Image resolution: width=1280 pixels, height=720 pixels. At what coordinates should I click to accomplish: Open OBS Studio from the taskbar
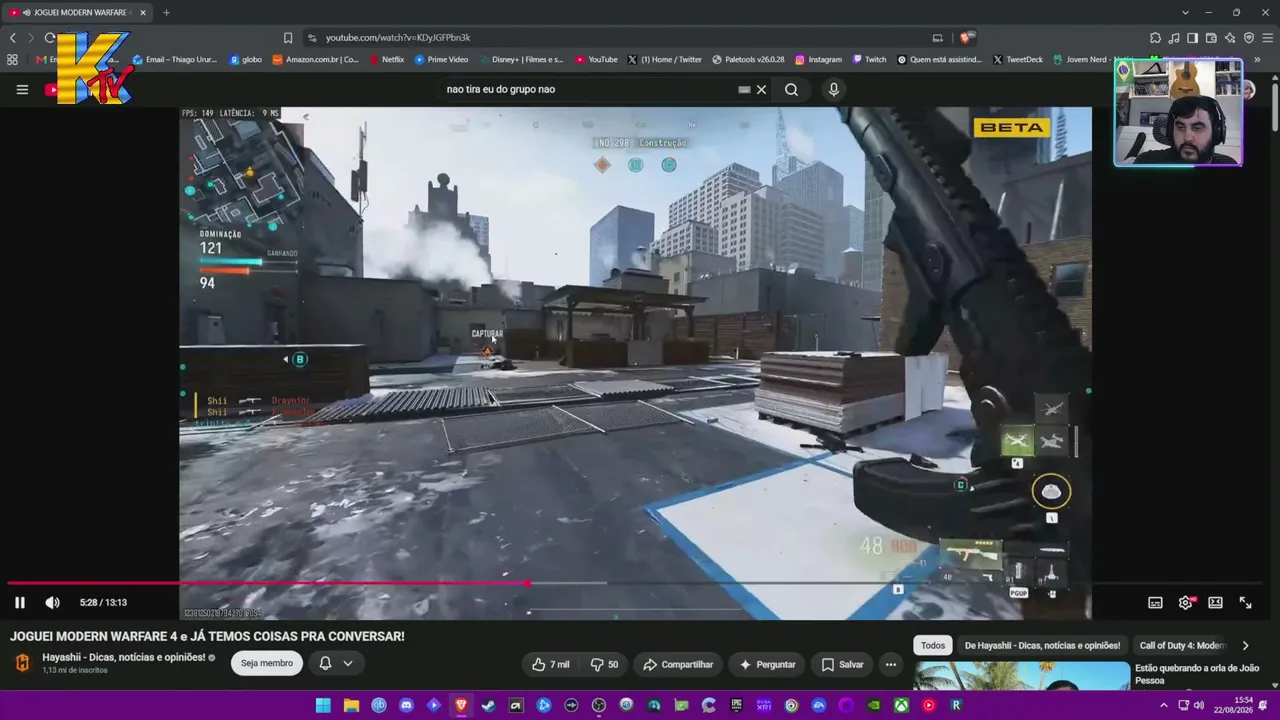pos(599,705)
